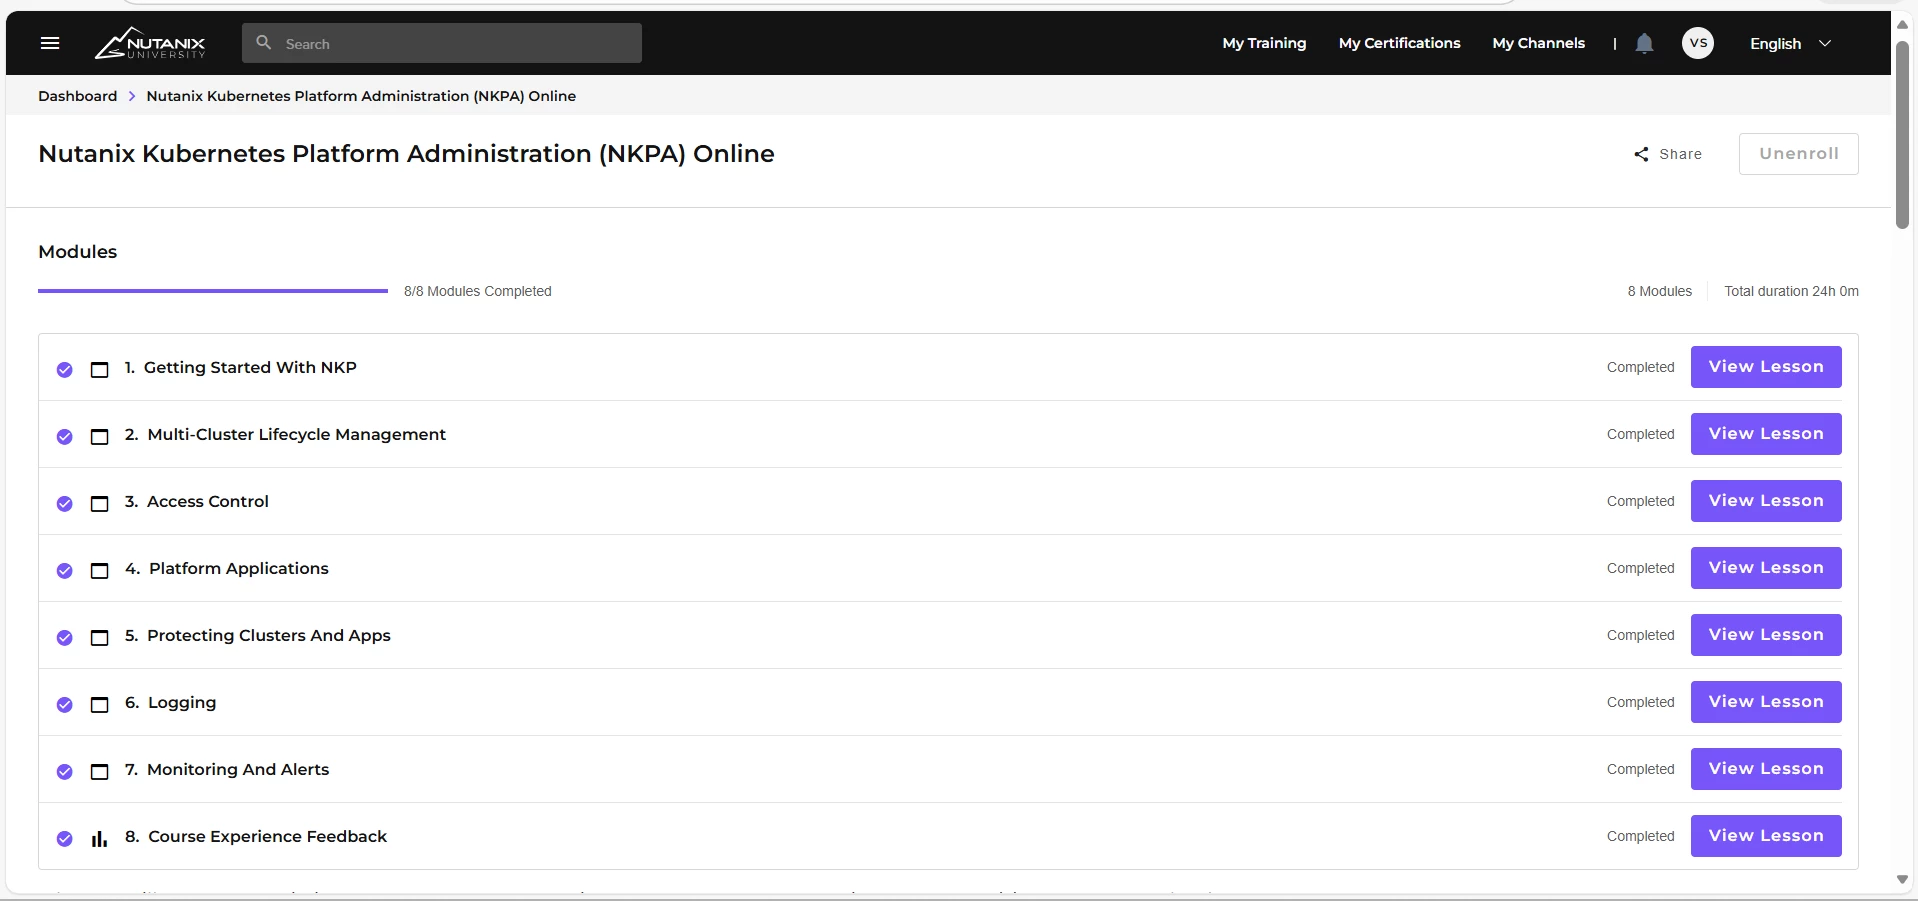Click the 8 Modules count text
1918x901 pixels.
(x=1660, y=291)
